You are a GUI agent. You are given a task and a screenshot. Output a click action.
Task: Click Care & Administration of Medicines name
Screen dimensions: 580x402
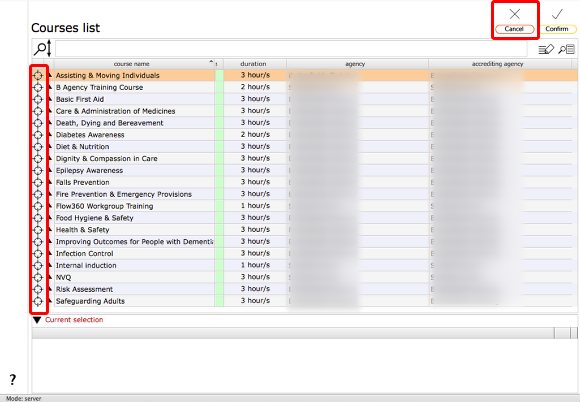[115, 111]
